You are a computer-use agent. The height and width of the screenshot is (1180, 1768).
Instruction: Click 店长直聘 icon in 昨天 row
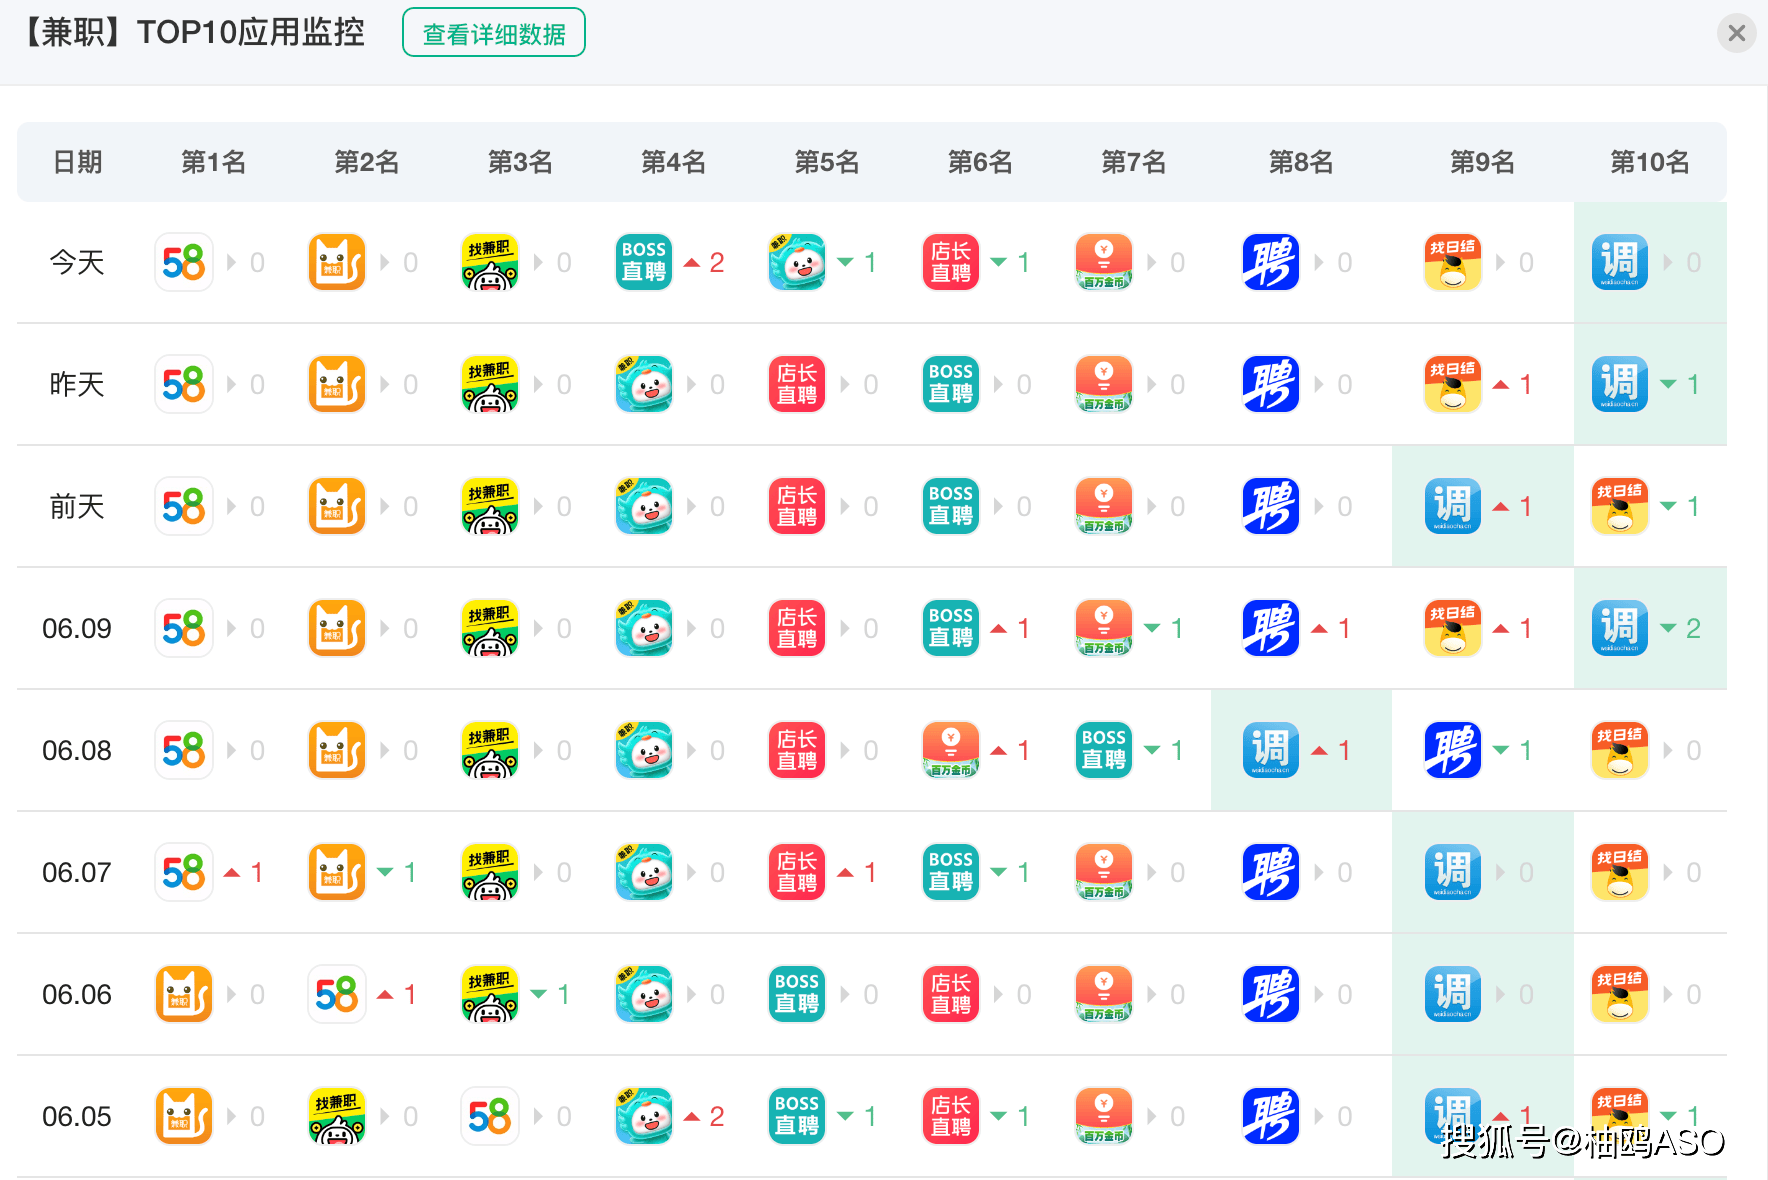click(797, 384)
